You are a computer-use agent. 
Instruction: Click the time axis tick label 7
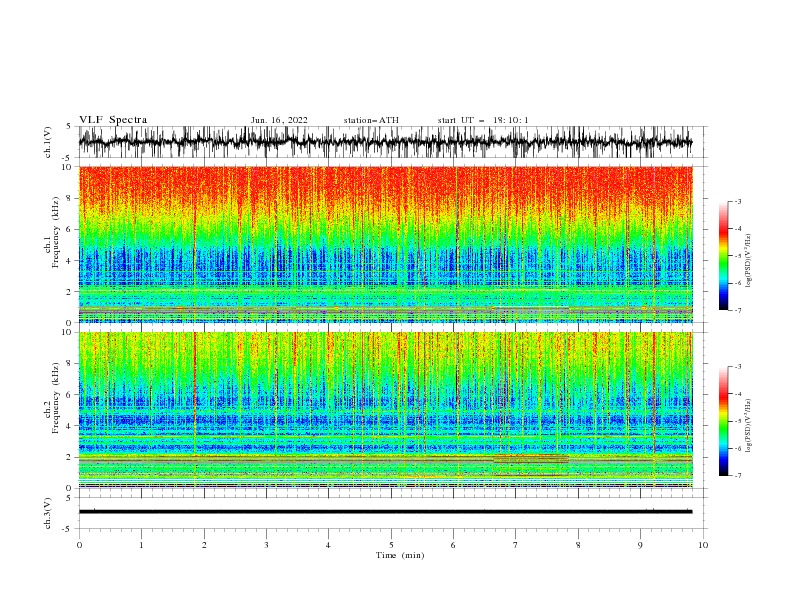tap(516, 545)
